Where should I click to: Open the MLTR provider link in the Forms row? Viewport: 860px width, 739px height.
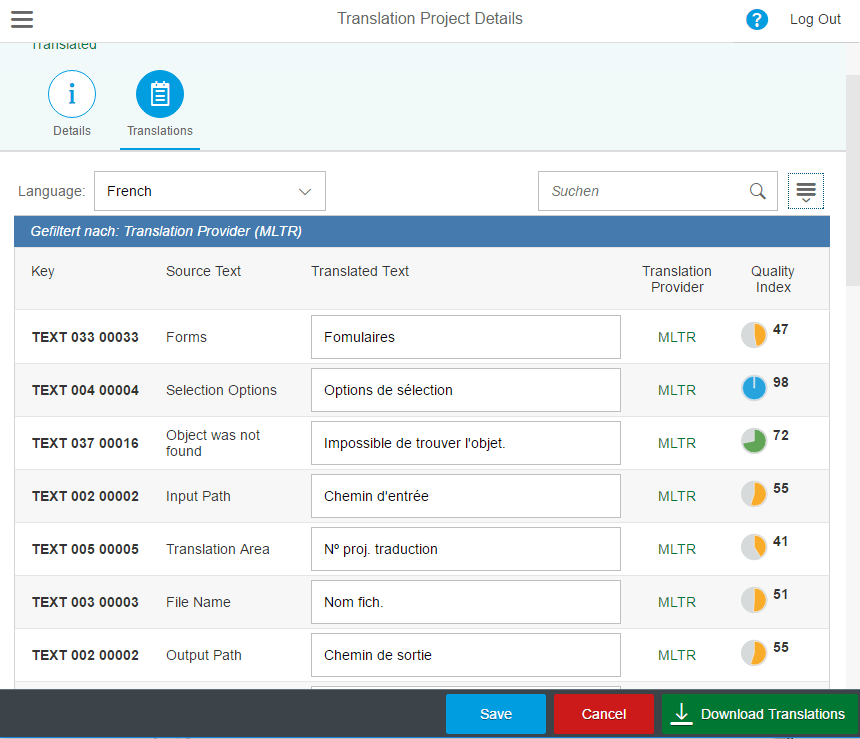coord(676,337)
